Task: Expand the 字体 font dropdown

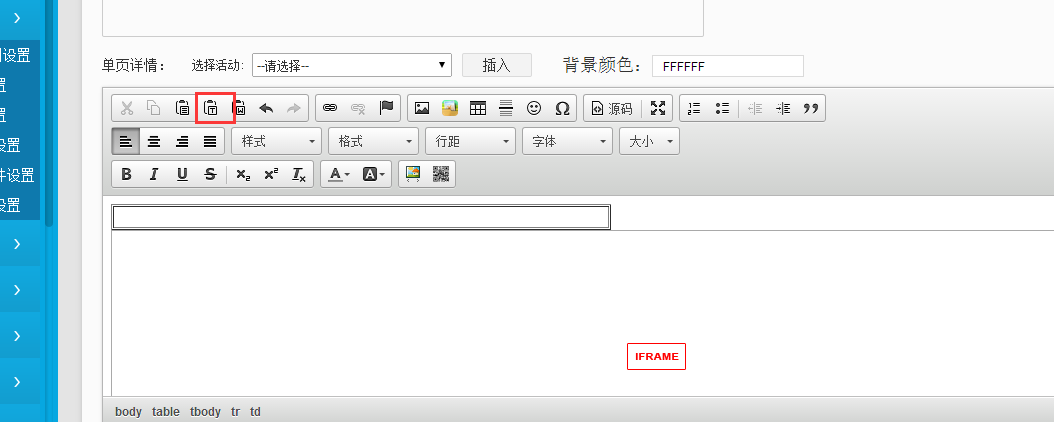Action: tap(567, 141)
